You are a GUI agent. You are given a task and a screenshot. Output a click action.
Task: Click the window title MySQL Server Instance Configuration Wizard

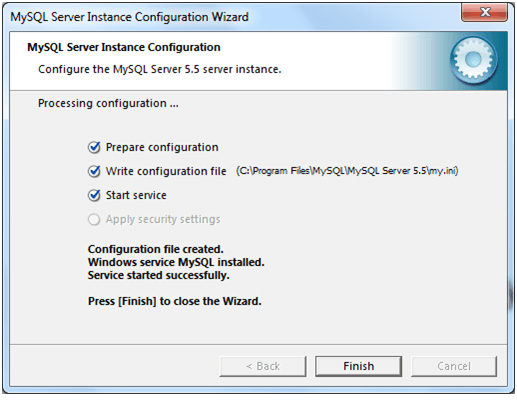pyautogui.click(x=129, y=17)
